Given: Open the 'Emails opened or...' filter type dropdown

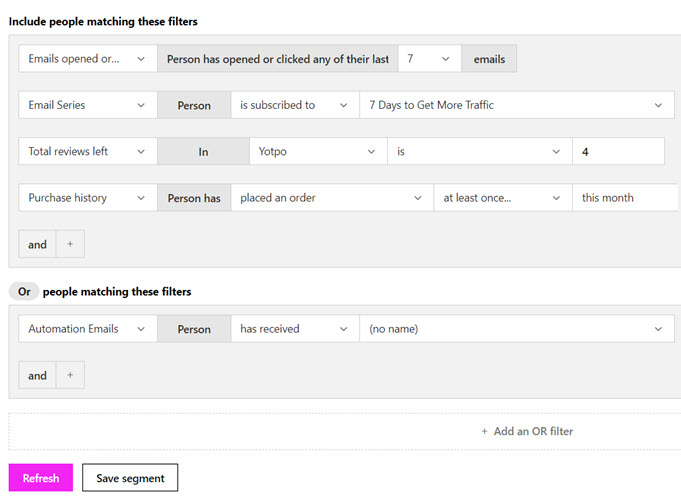Looking at the screenshot, I should pos(88,59).
